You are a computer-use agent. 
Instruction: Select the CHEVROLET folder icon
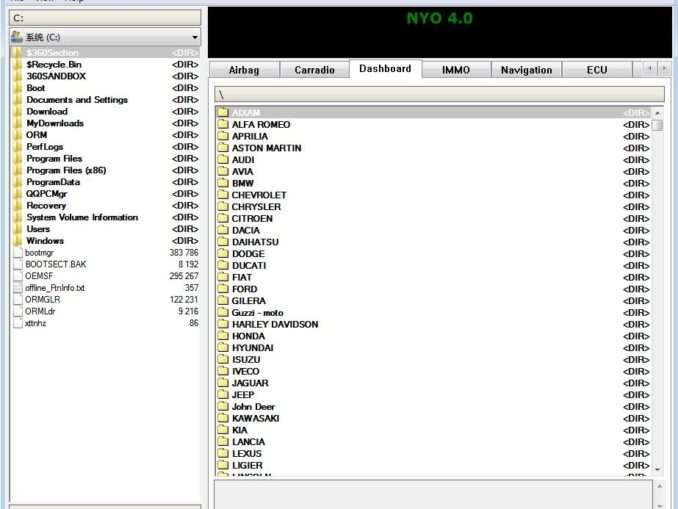point(223,195)
